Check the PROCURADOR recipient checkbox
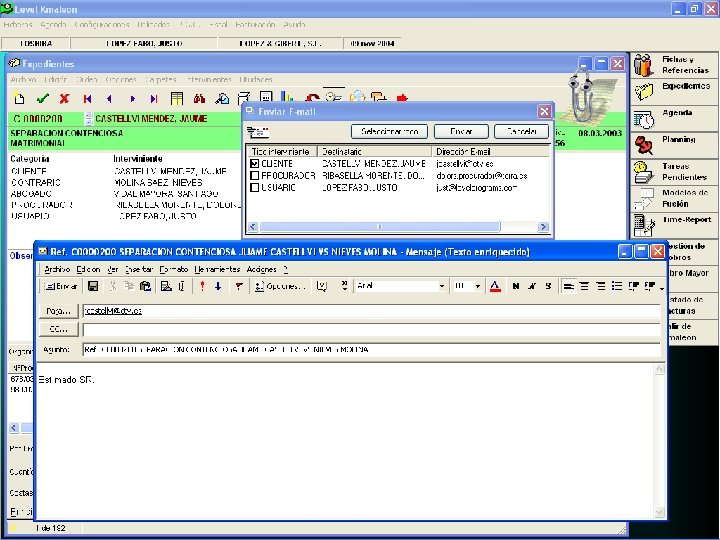Image resolution: width=720 pixels, height=540 pixels. pos(254,175)
